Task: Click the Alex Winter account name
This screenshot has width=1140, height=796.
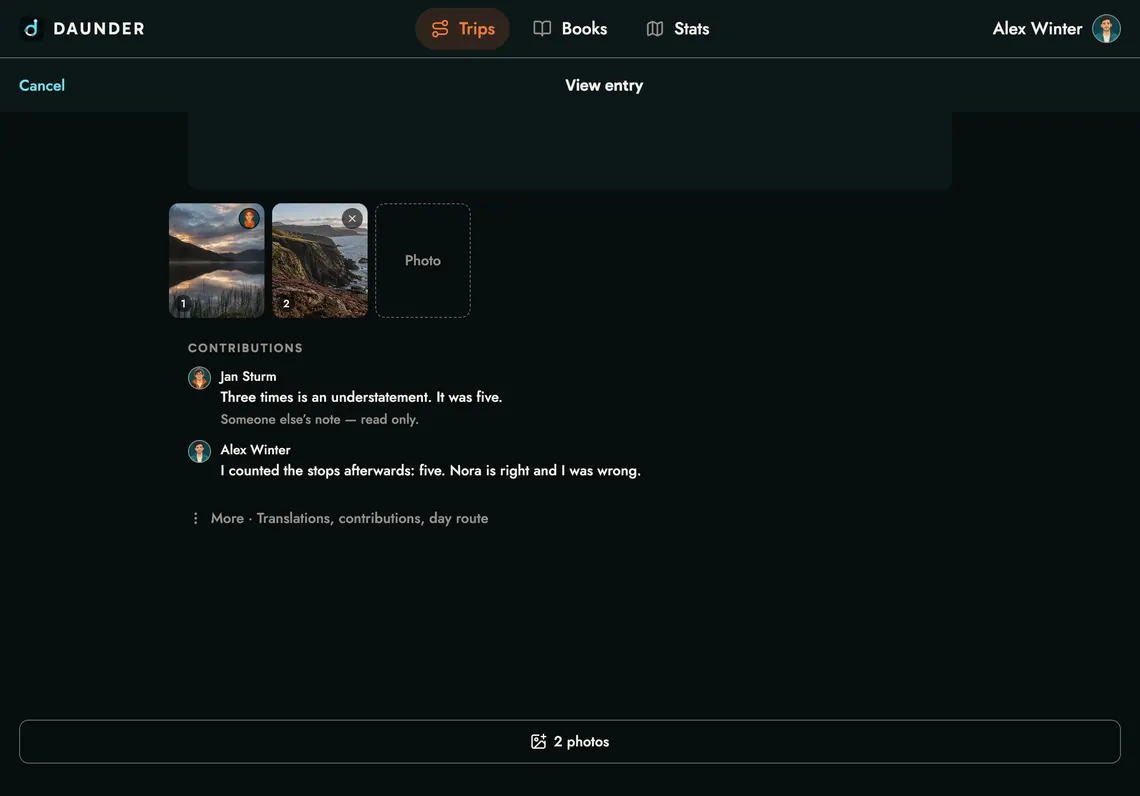Action: click(1037, 28)
